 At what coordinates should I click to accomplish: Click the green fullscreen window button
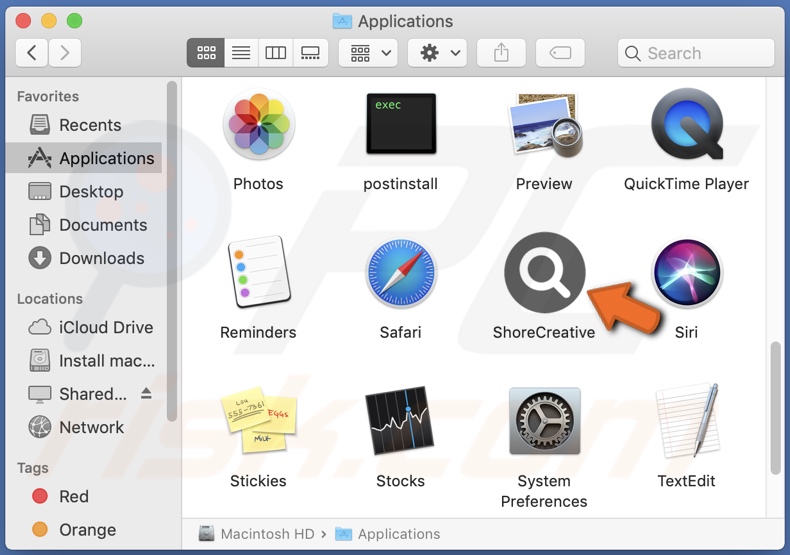click(x=75, y=21)
